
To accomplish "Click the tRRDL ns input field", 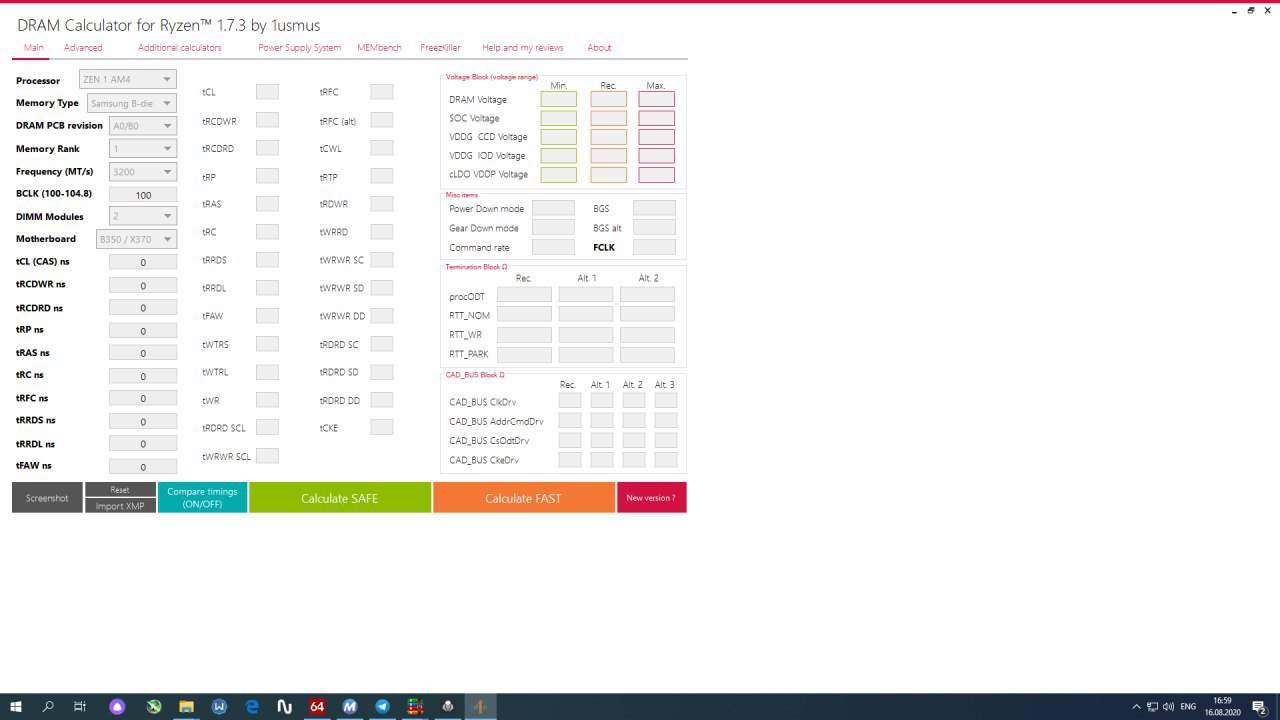I will pos(143,444).
